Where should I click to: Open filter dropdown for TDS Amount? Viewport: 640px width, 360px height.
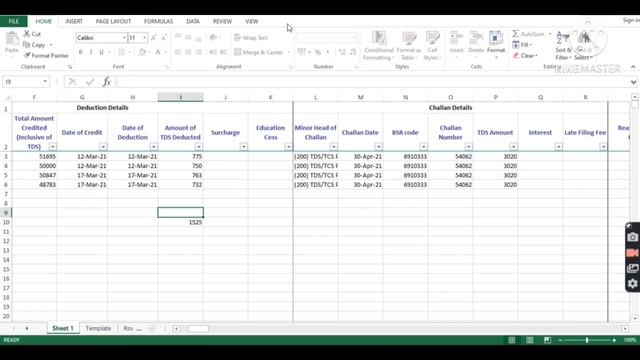coord(513,147)
